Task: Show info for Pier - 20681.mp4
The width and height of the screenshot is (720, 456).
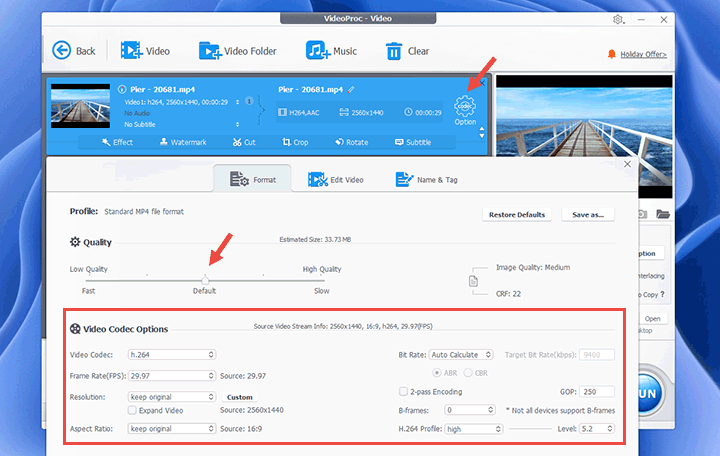Action: [x=122, y=89]
